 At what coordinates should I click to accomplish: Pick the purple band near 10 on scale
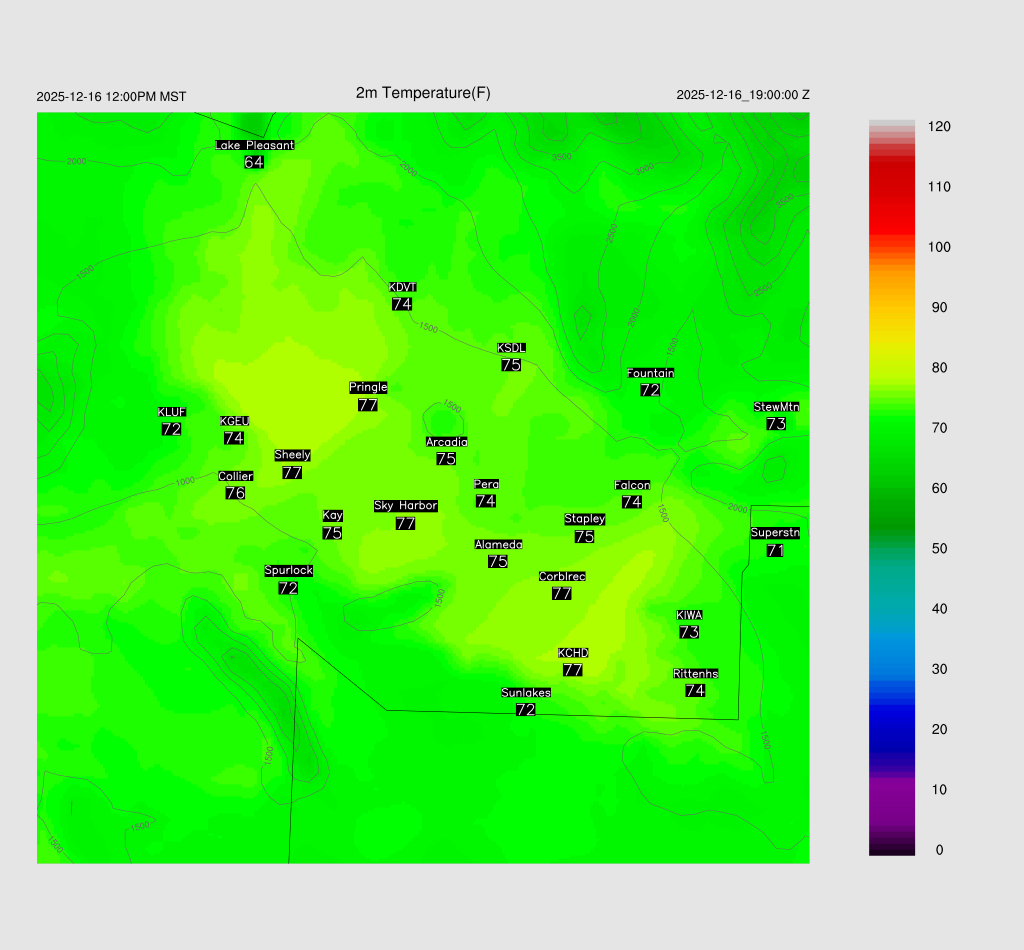(x=892, y=795)
